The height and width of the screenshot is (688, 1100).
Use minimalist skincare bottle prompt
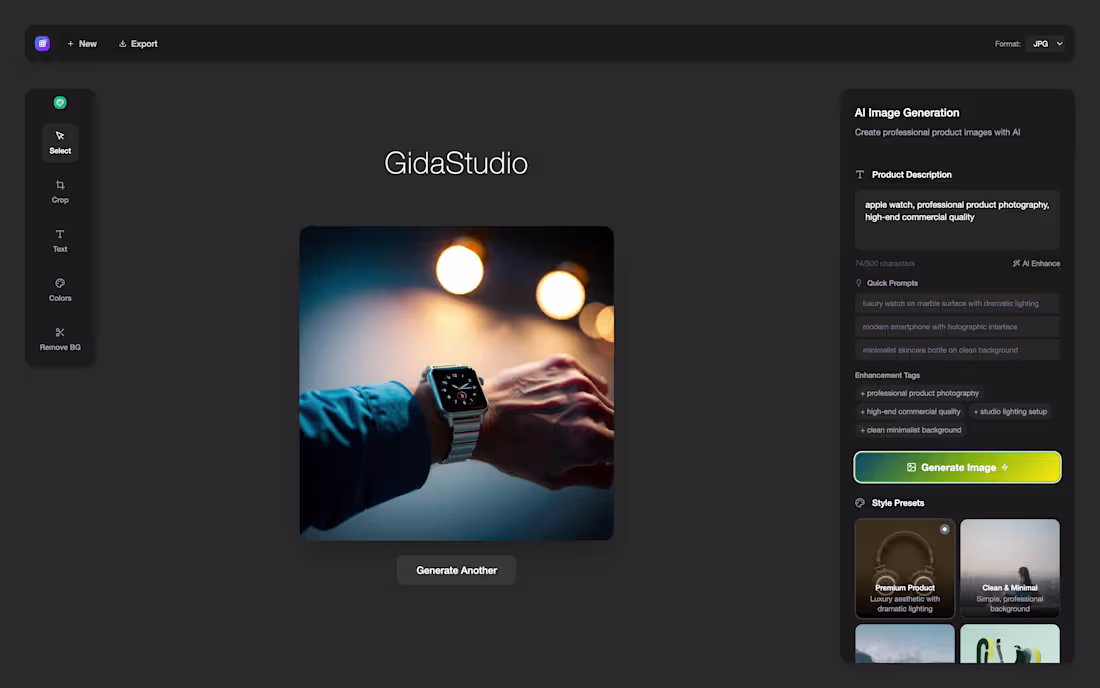click(957, 350)
